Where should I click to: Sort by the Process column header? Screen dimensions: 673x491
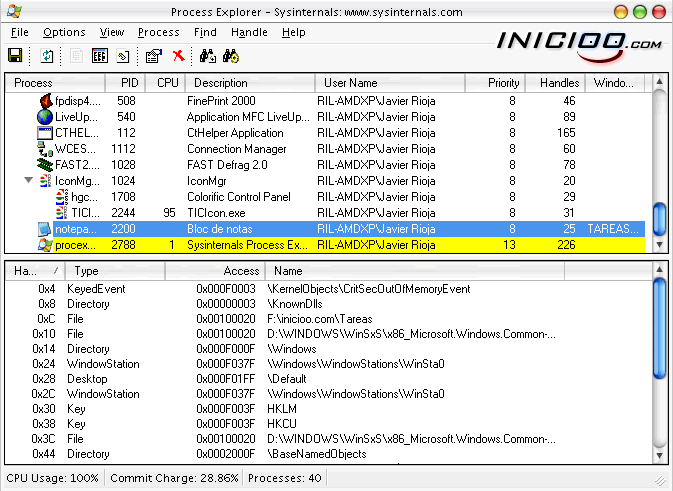click(x=55, y=83)
